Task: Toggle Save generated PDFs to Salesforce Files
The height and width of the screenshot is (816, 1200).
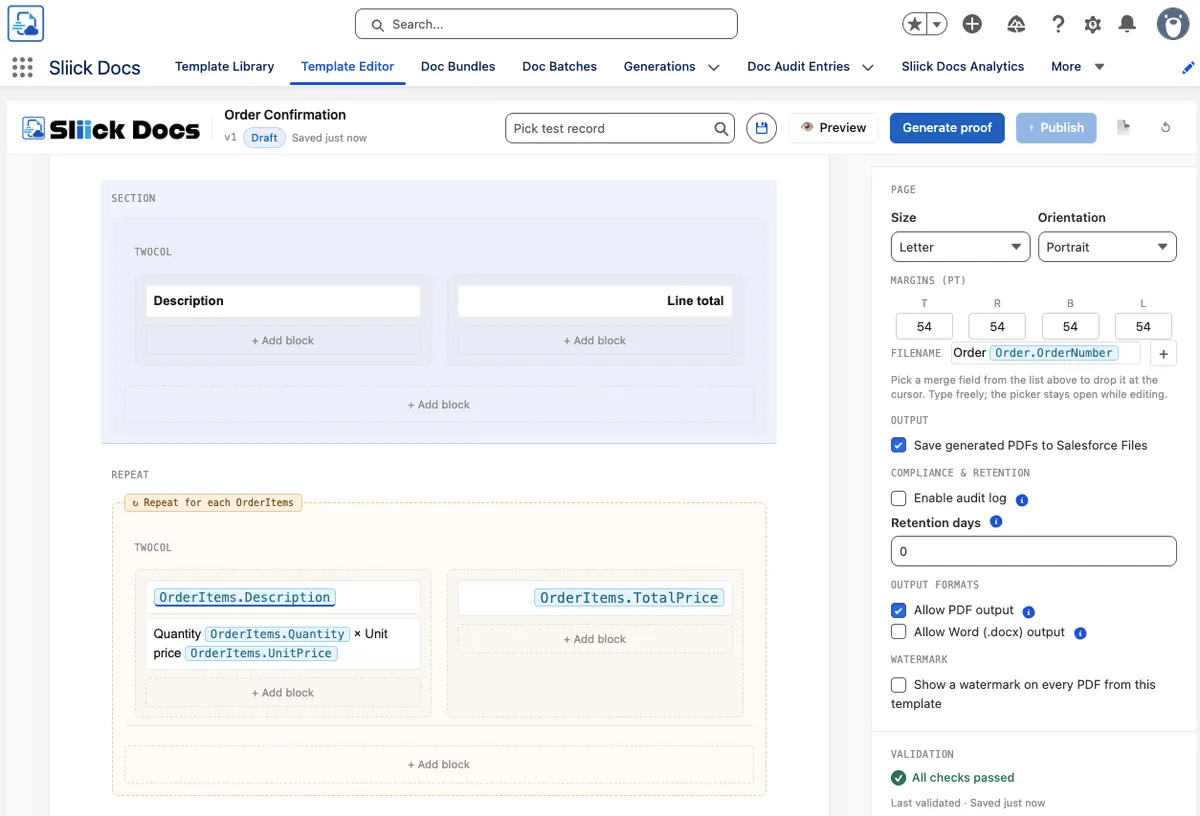Action: click(898, 445)
